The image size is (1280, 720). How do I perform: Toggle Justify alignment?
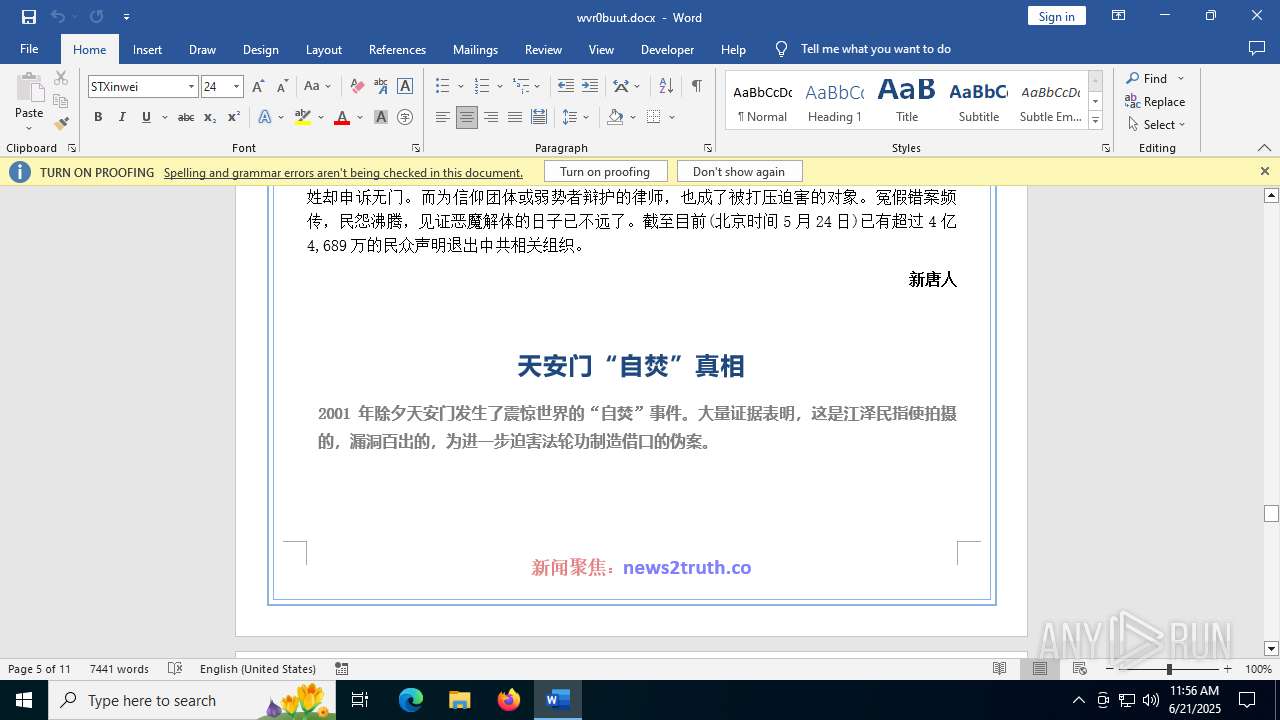click(x=515, y=117)
